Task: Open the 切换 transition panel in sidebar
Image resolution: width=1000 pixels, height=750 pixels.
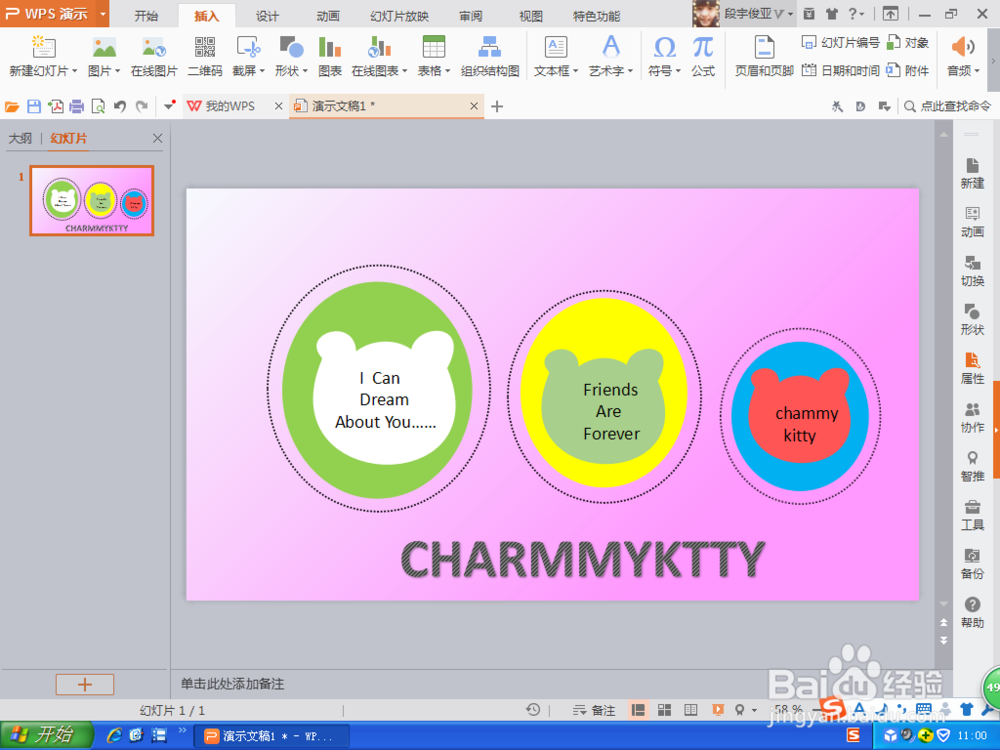Action: (972, 271)
